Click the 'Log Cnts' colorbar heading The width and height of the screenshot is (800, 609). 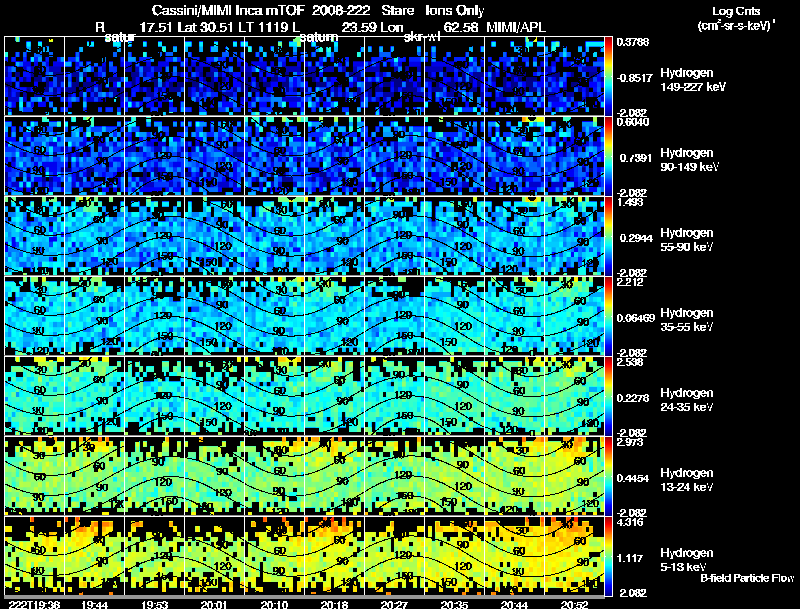(x=736, y=11)
